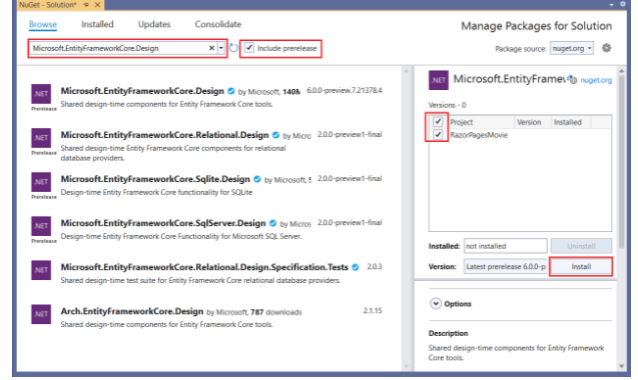Viewport: 638px width, 380px height.
Task: Toggle the RazorPagesMovie project checkbox
Action: (x=438, y=134)
